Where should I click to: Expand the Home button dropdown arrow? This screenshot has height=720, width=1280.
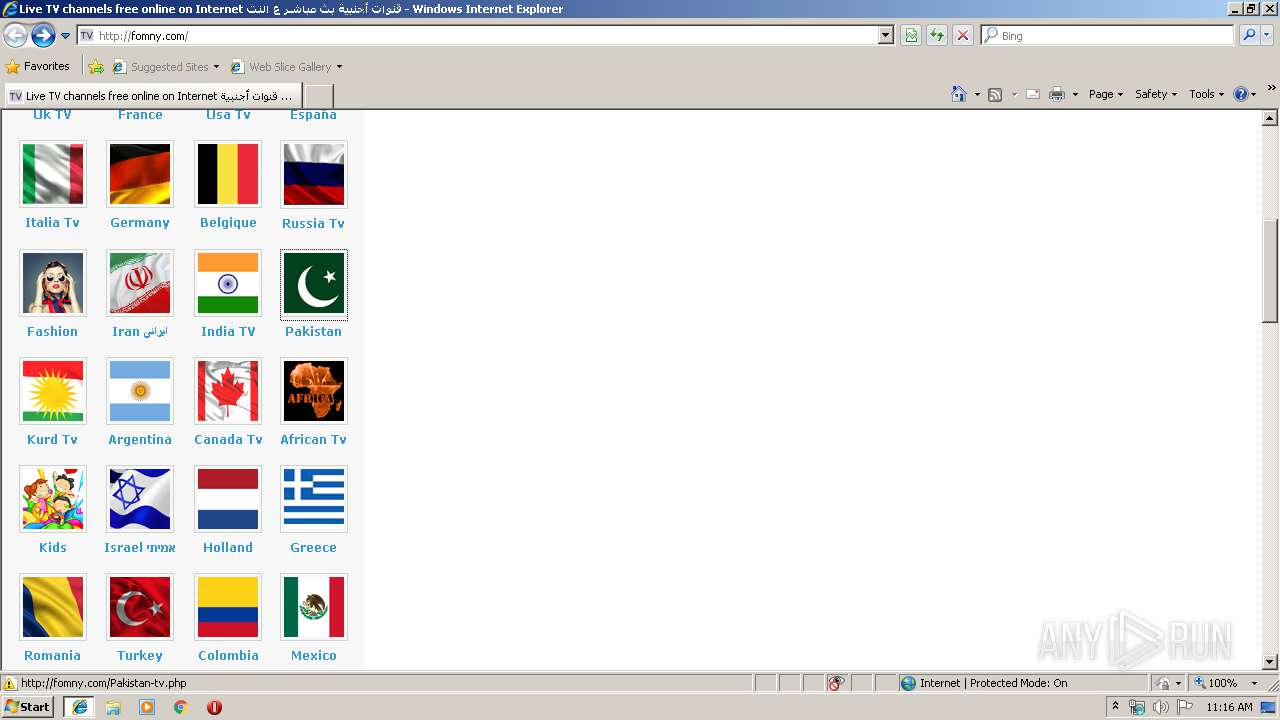(976, 94)
